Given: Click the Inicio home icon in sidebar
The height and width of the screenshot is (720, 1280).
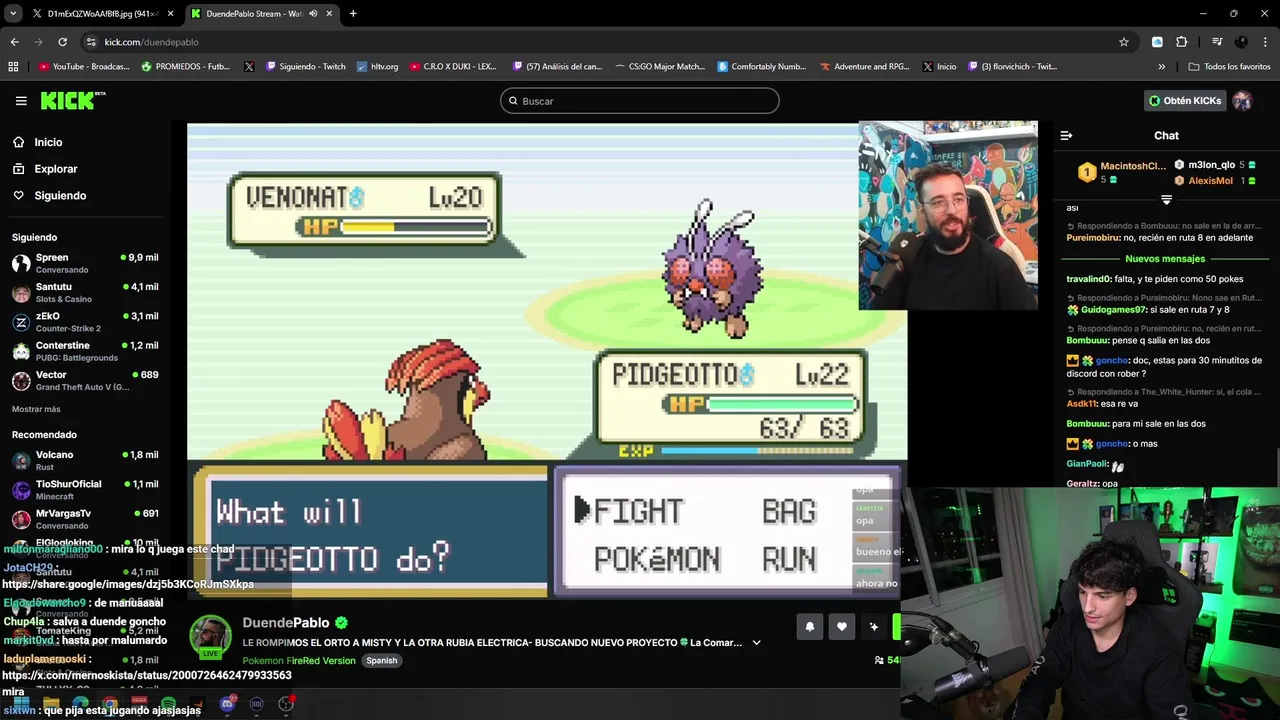Looking at the screenshot, I should [18, 142].
